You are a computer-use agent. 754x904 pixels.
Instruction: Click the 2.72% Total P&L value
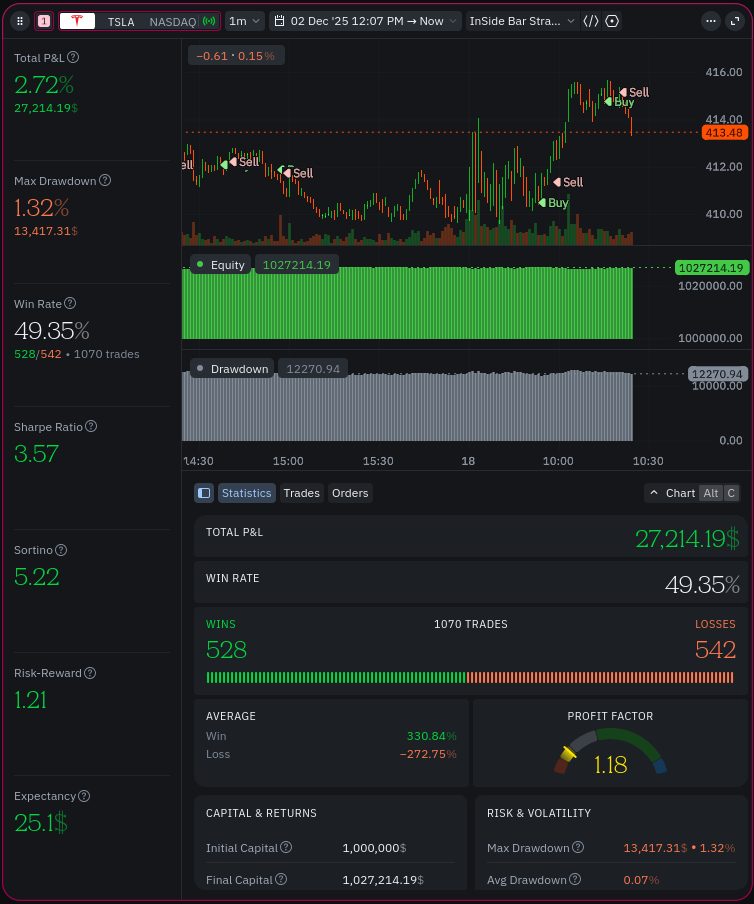pos(44,85)
